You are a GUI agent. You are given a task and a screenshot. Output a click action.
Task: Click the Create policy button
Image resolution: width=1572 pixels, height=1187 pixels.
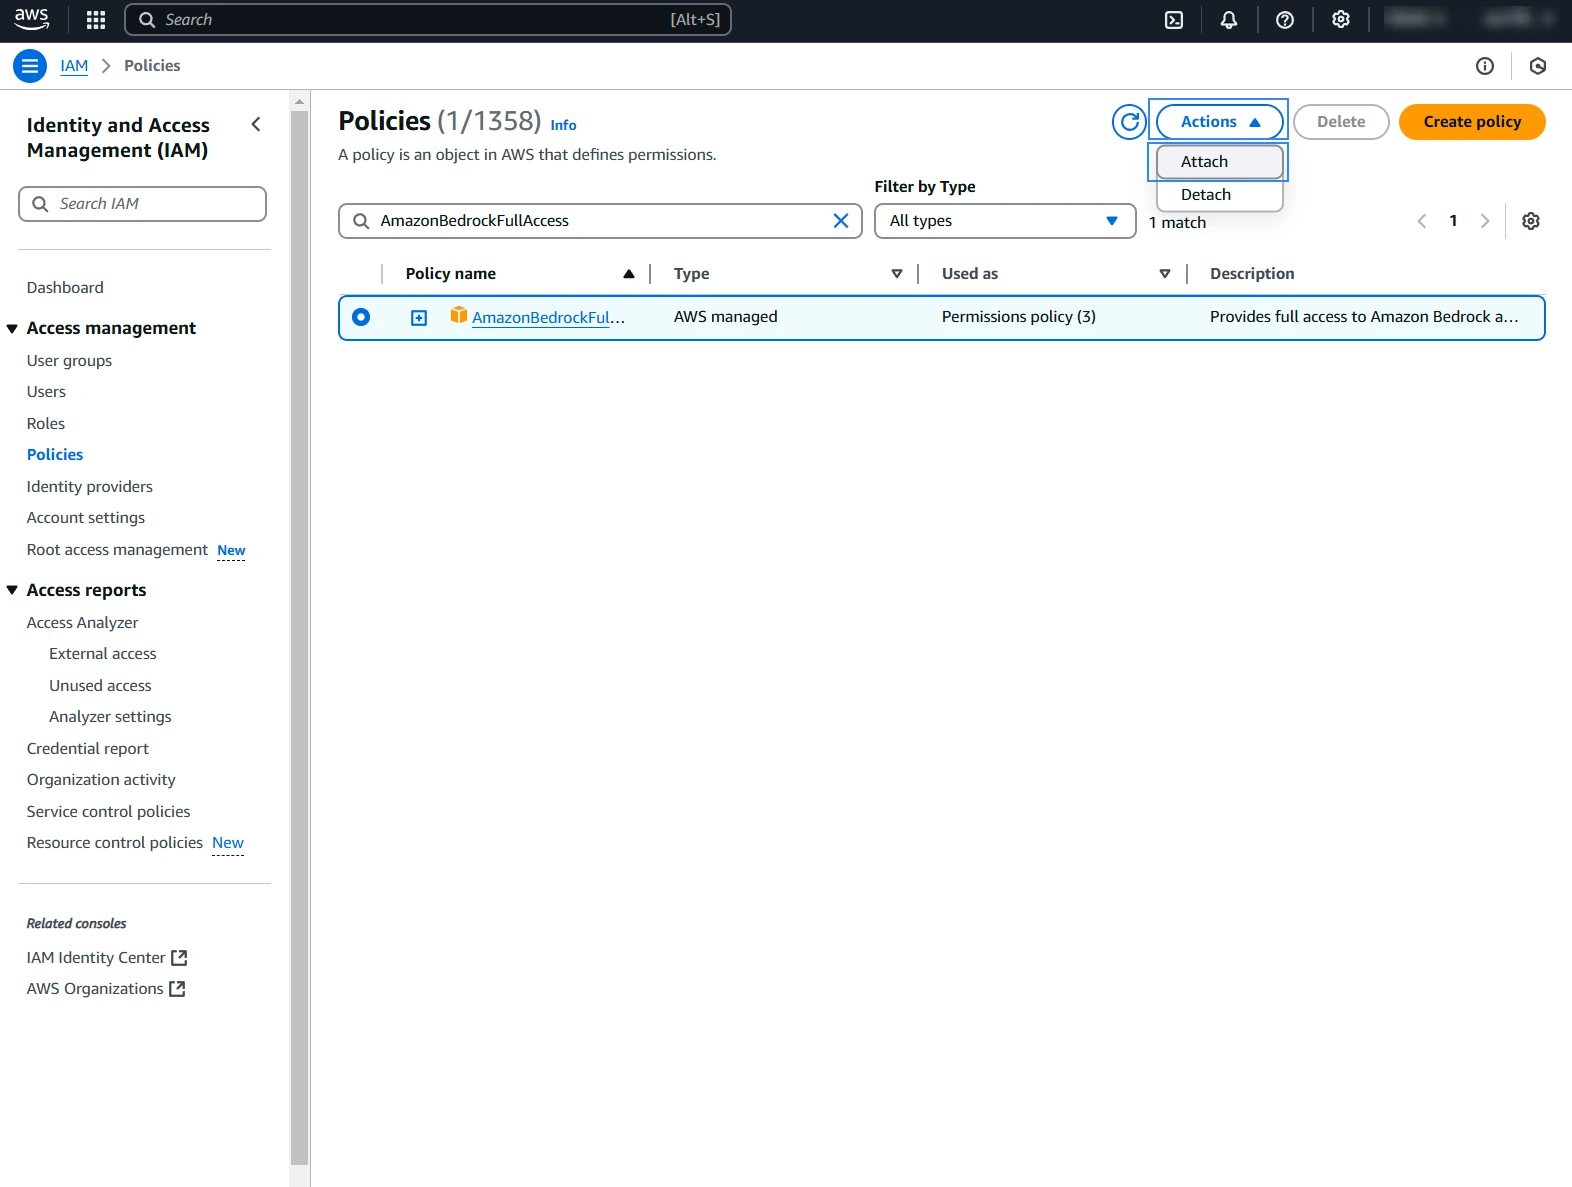[1472, 122]
